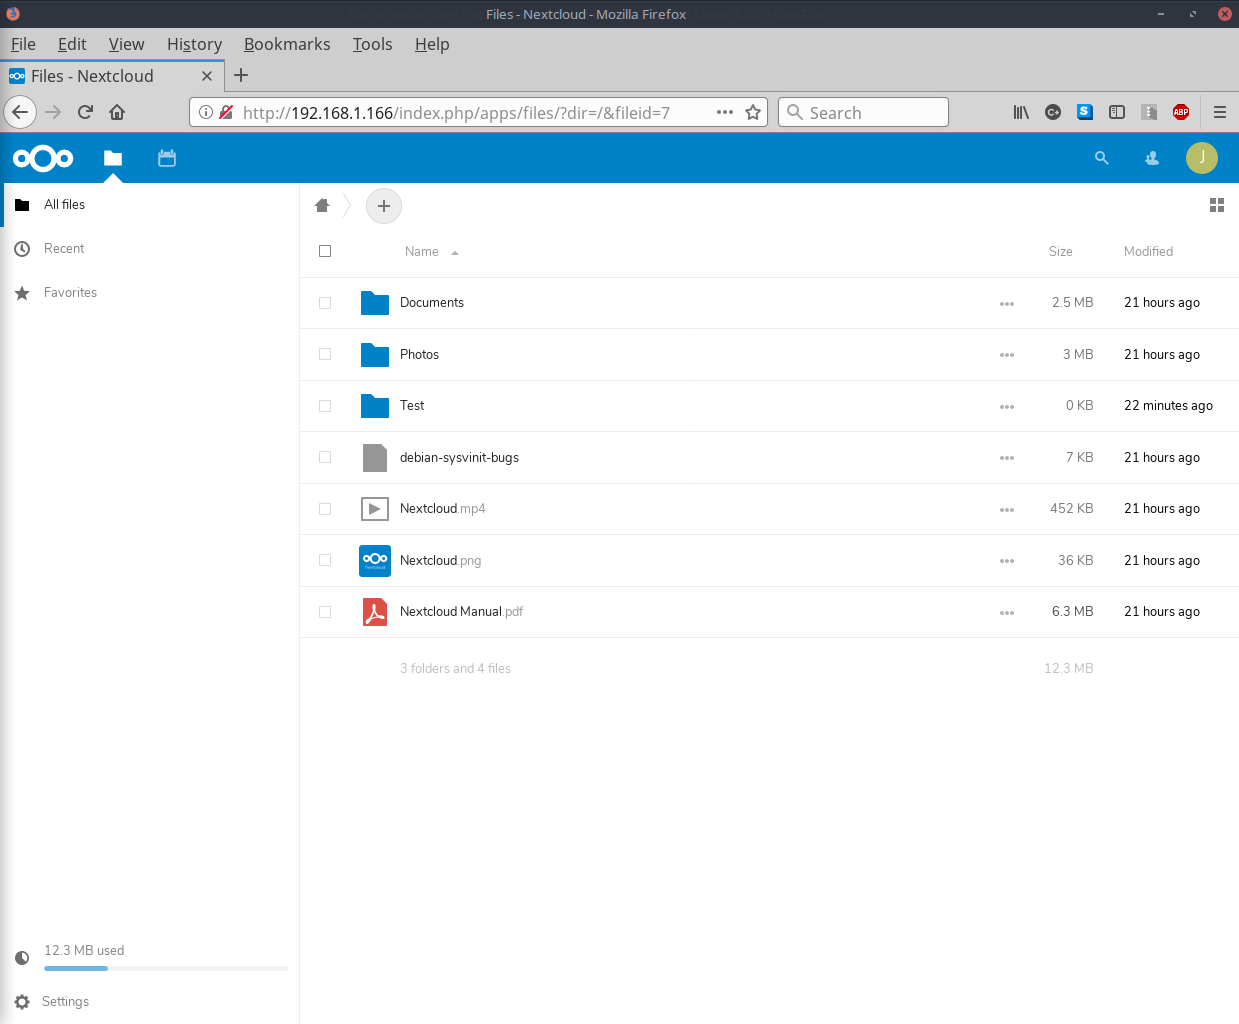This screenshot has height=1024, width=1239.
Task: Open the Tools menu
Action: tap(372, 44)
